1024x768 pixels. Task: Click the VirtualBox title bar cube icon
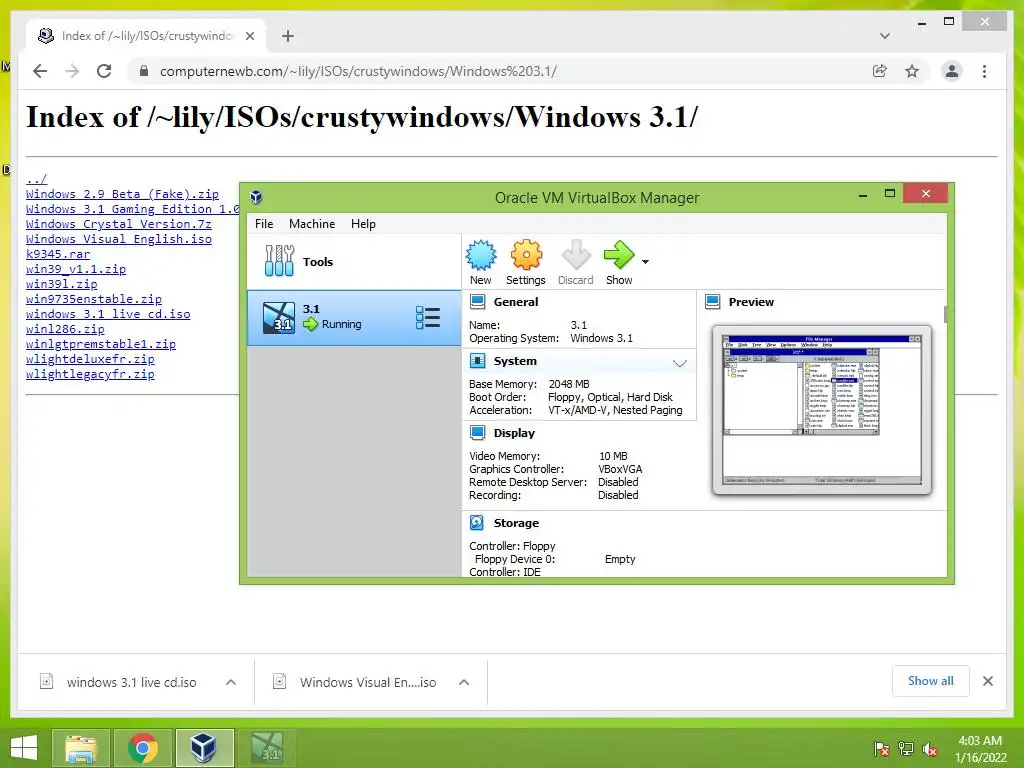click(256, 197)
